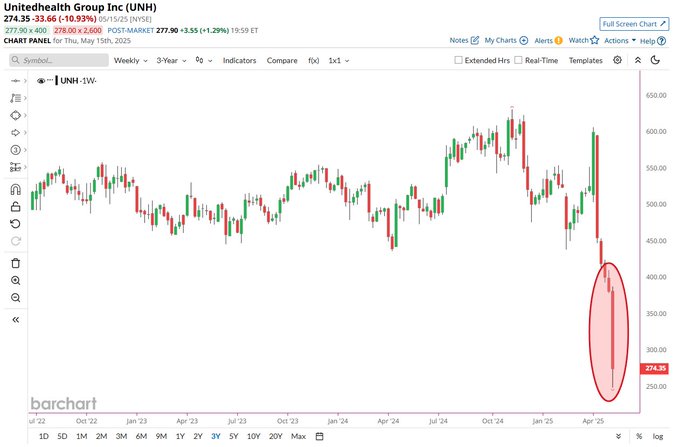Viewport: 680px width, 447px height.
Task: Select the 1M range
Action: point(82,436)
